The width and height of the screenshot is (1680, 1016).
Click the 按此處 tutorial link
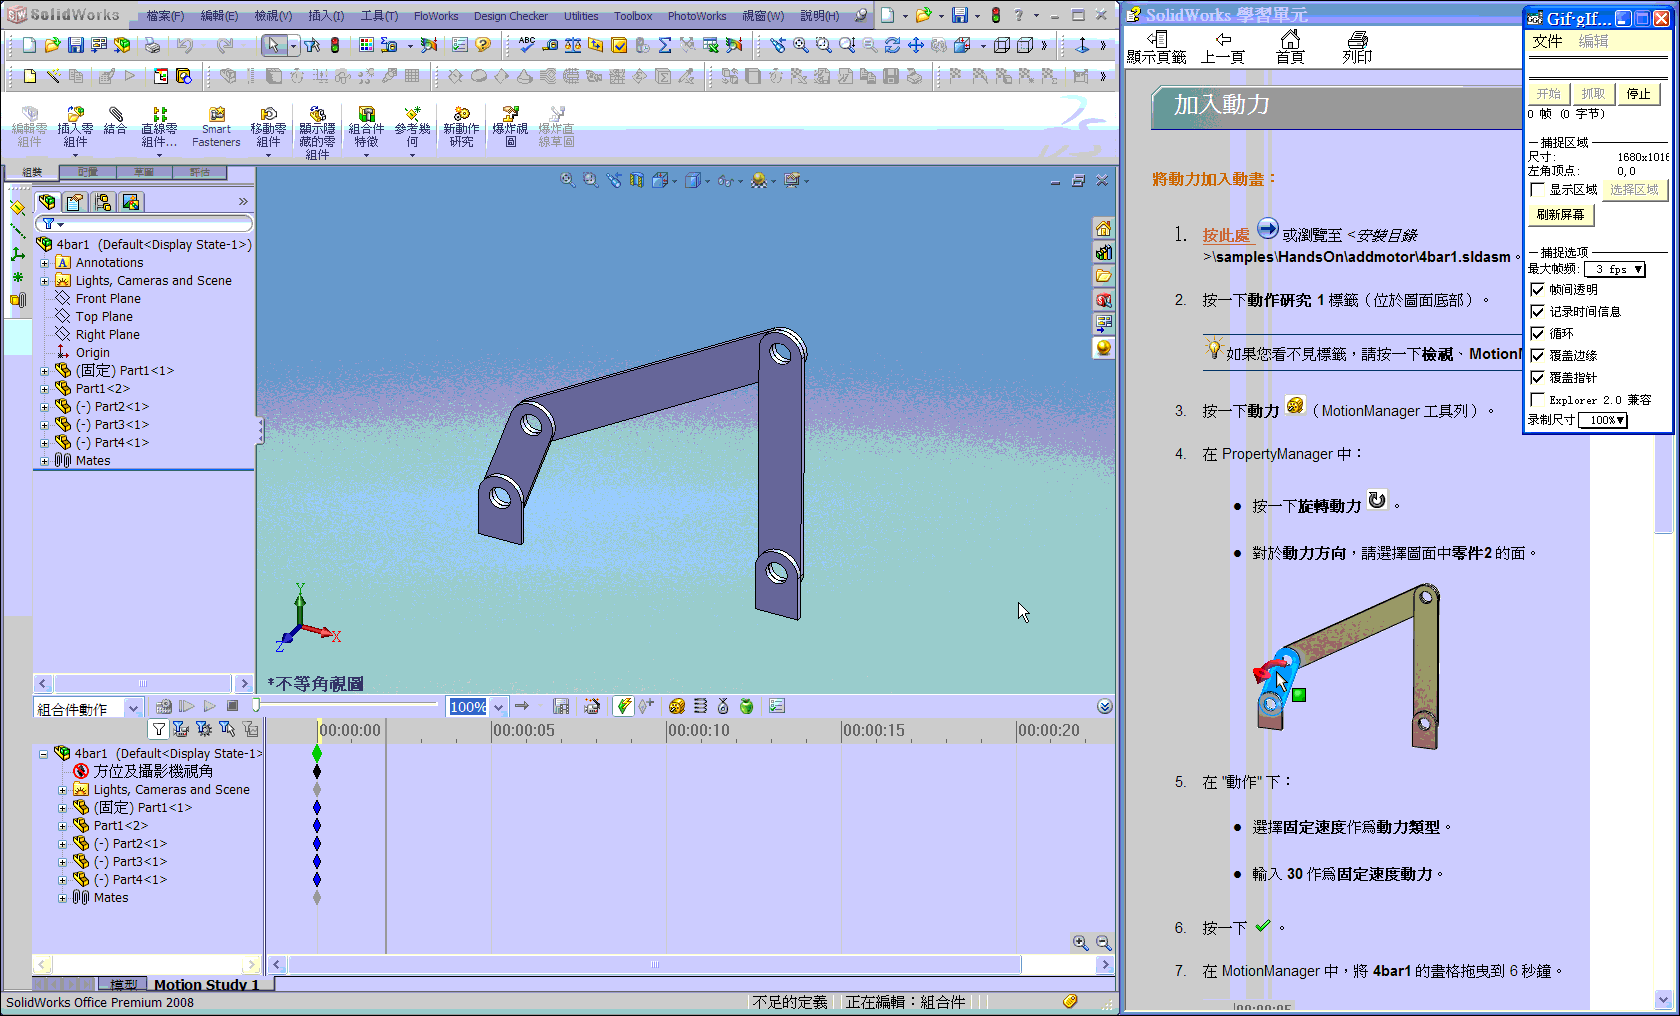point(1227,235)
